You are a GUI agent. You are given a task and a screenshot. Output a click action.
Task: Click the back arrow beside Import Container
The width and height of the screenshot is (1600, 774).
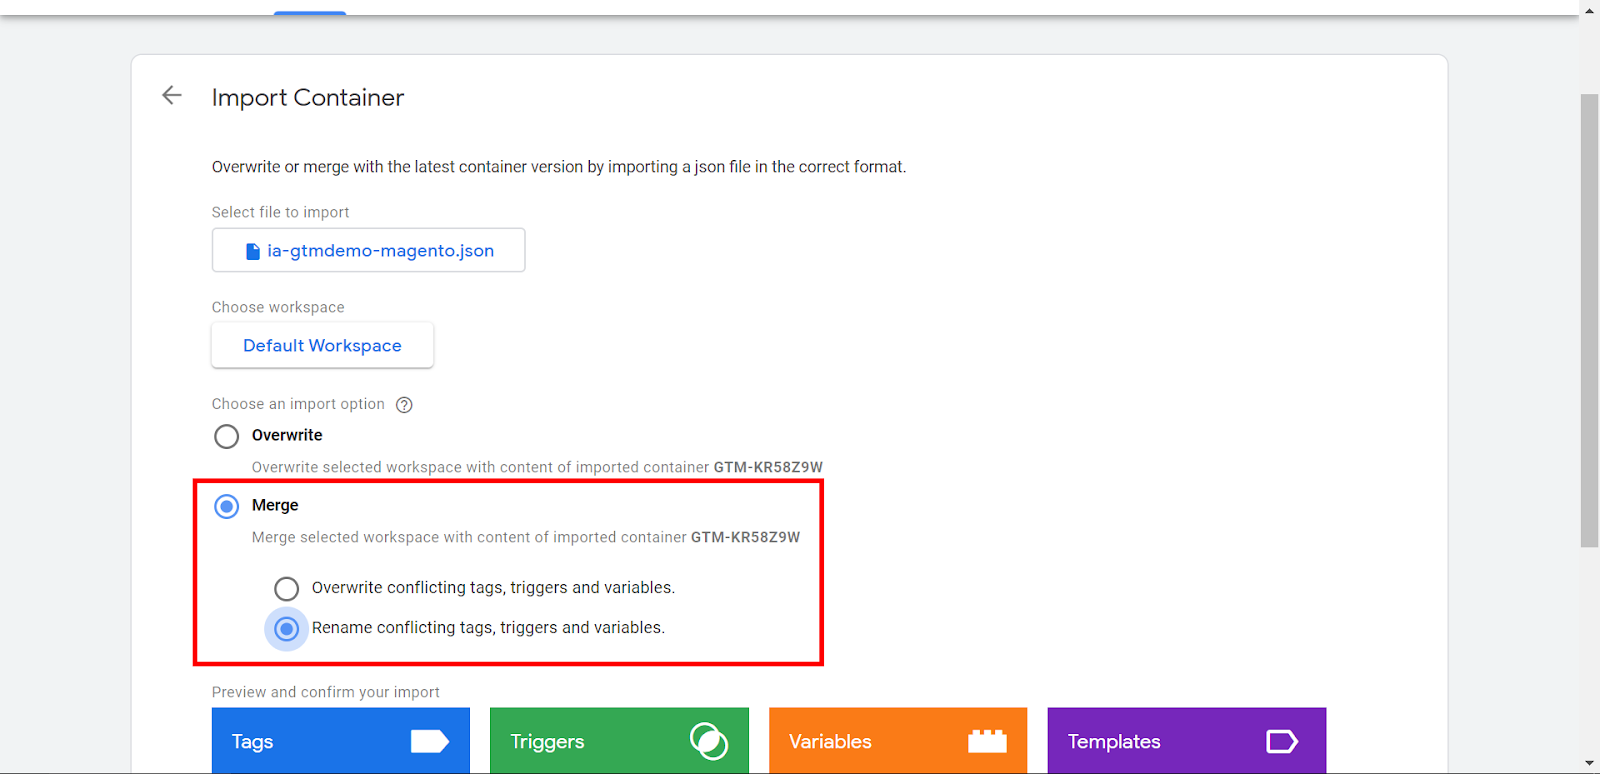[172, 95]
